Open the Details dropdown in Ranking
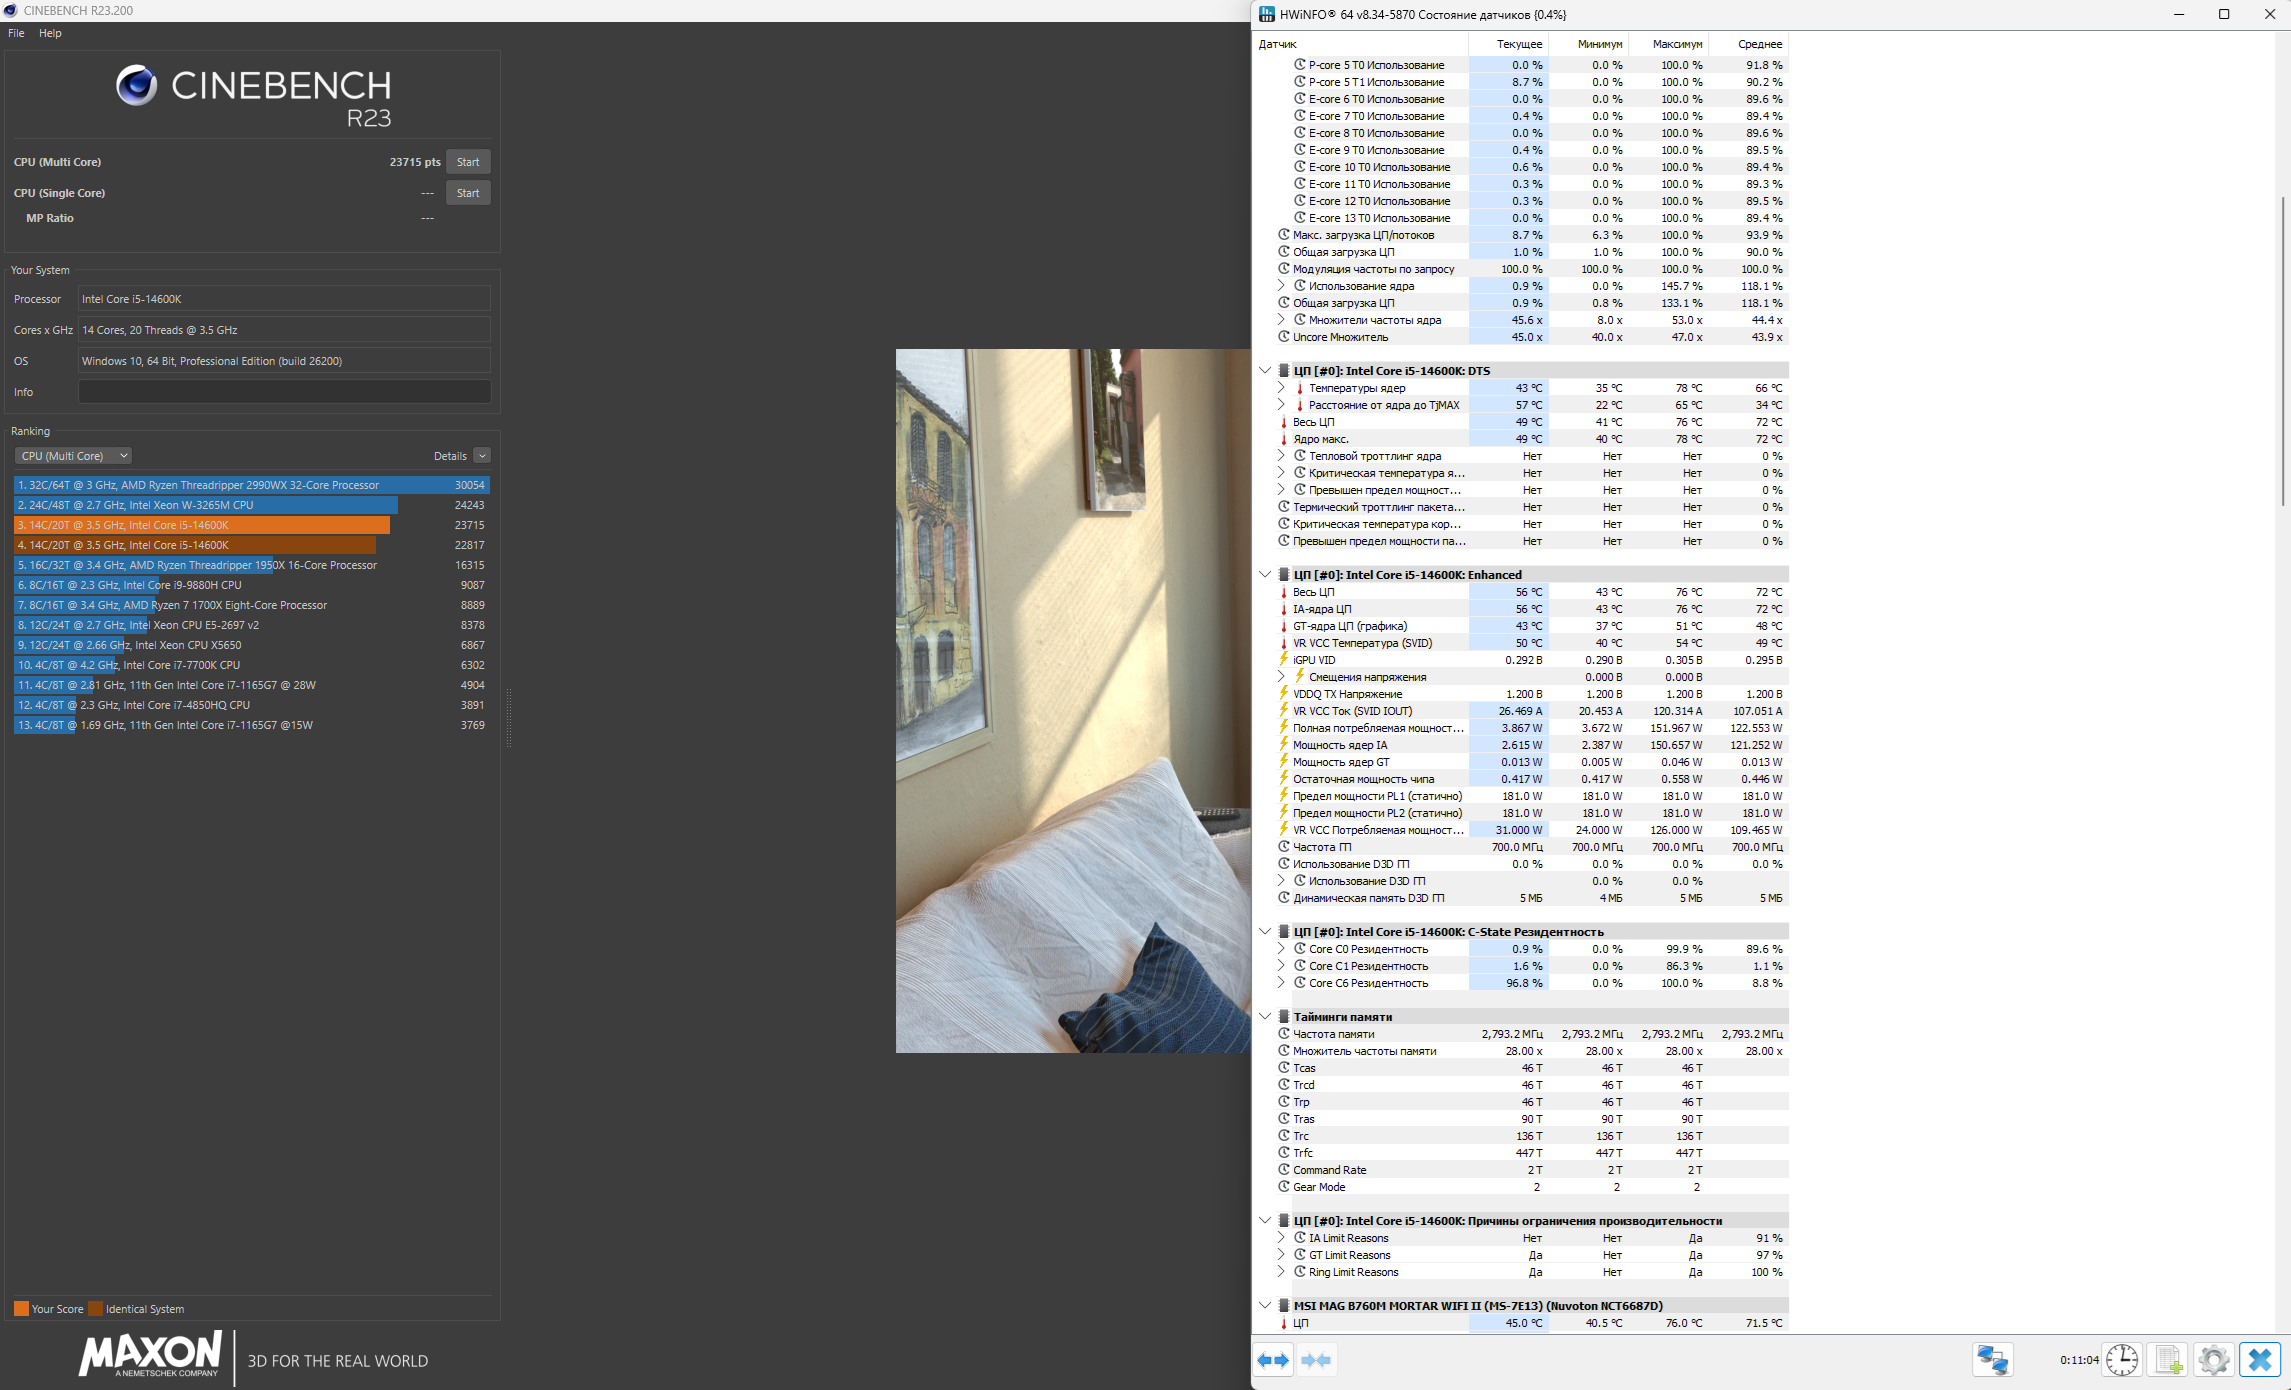This screenshot has height=1390, width=2291. (x=482, y=456)
